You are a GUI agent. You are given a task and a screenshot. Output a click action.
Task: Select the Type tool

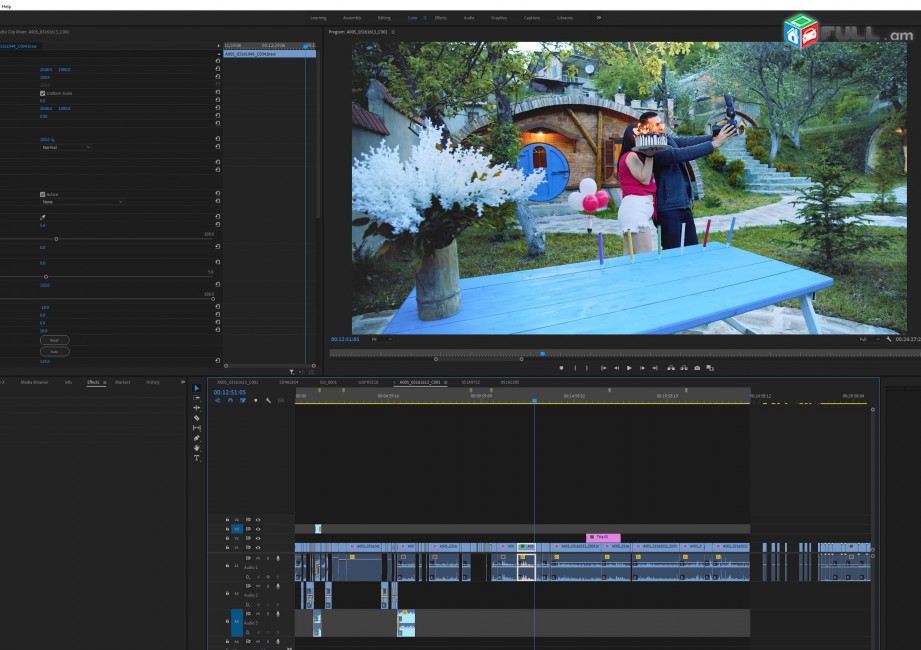coord(197,458)
